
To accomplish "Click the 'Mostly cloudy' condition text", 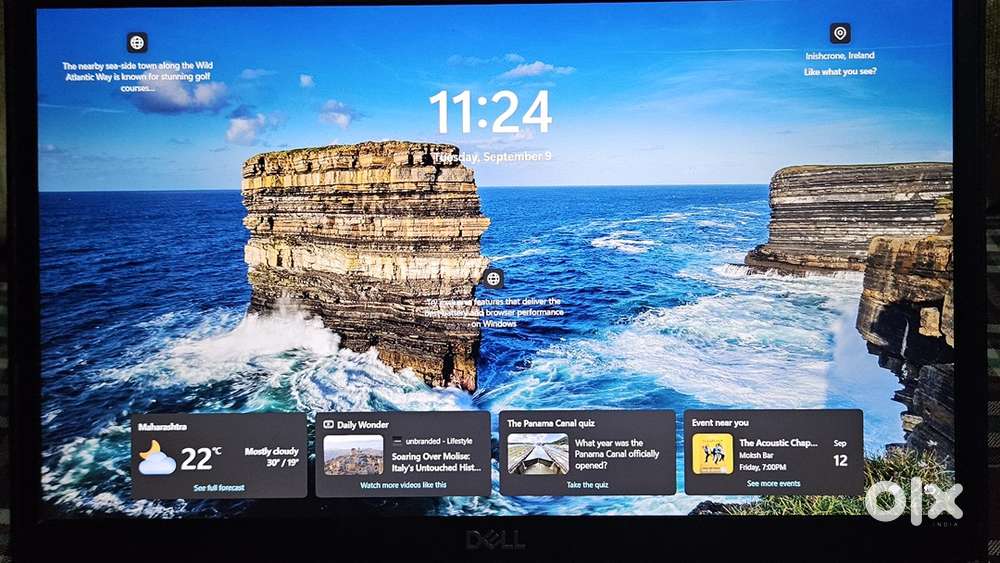I will pyautogui.click(x=272, y=451).
